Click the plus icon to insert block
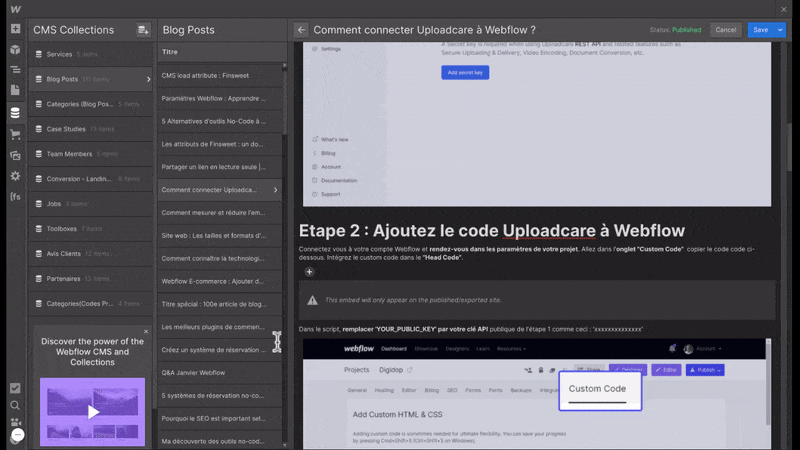 point(309,272)
